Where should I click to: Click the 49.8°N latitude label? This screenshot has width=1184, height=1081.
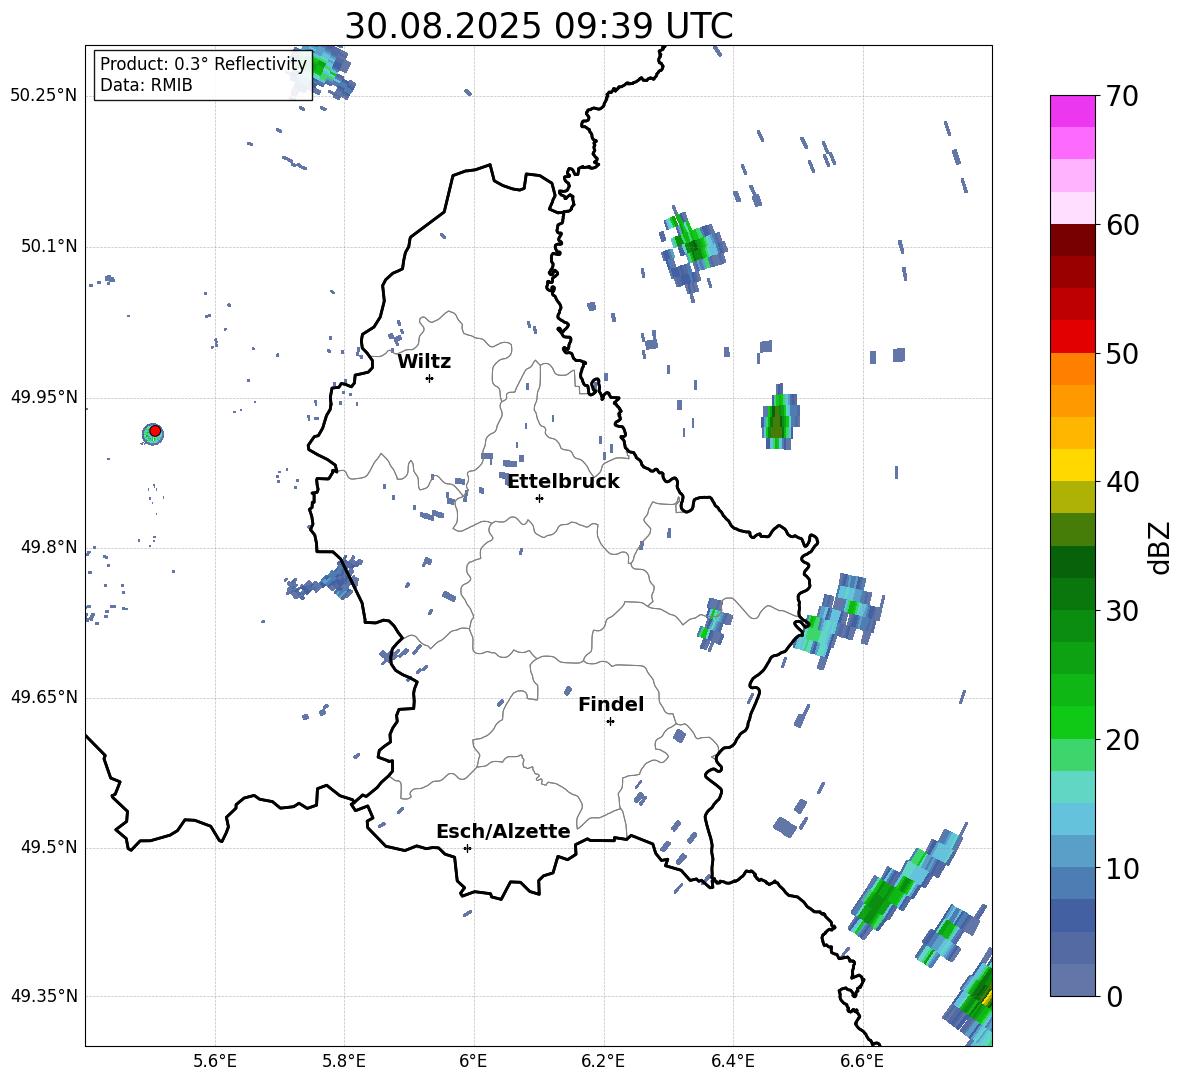coord(49,547)
